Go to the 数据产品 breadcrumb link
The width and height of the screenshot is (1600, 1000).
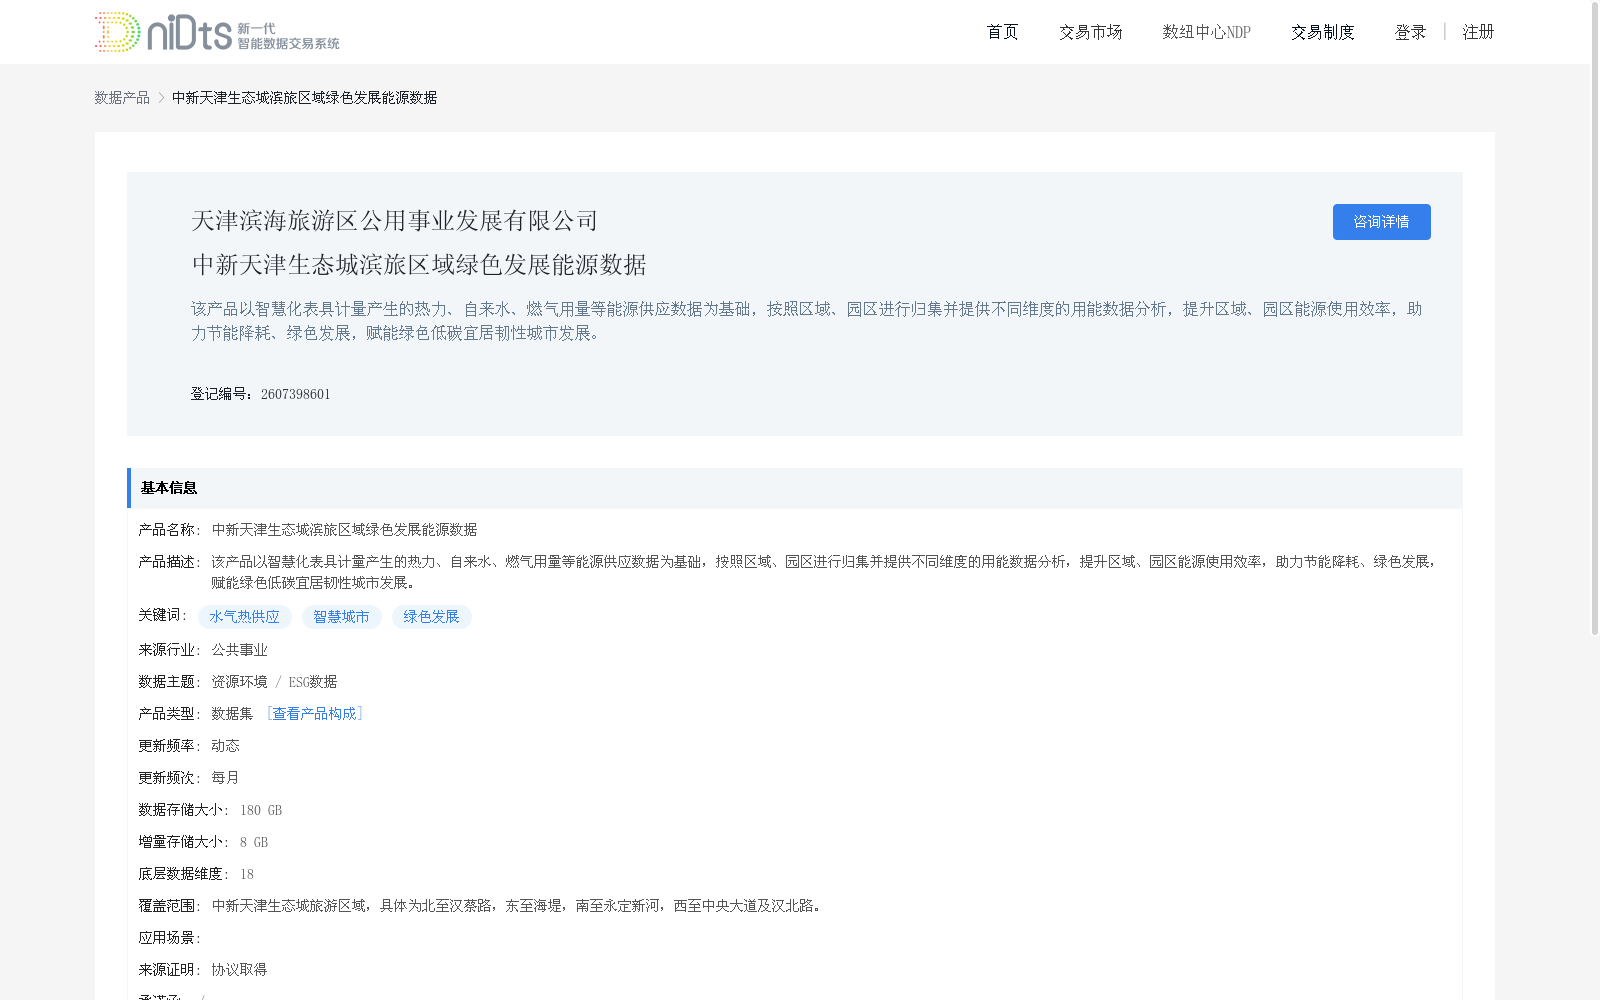pos(122,97)
